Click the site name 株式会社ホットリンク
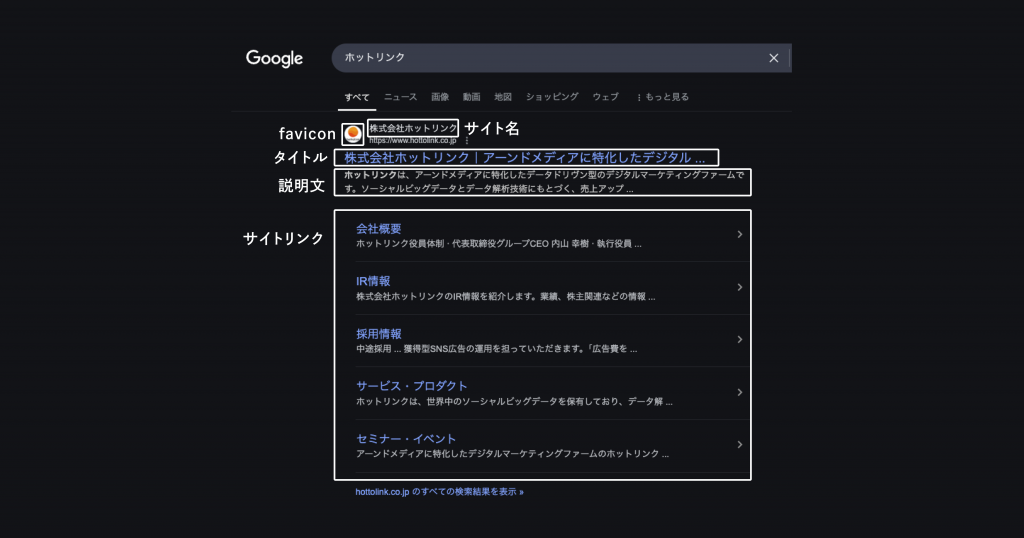The width and height of the screenshot is (1024, 538). click(x=413, y=128)
